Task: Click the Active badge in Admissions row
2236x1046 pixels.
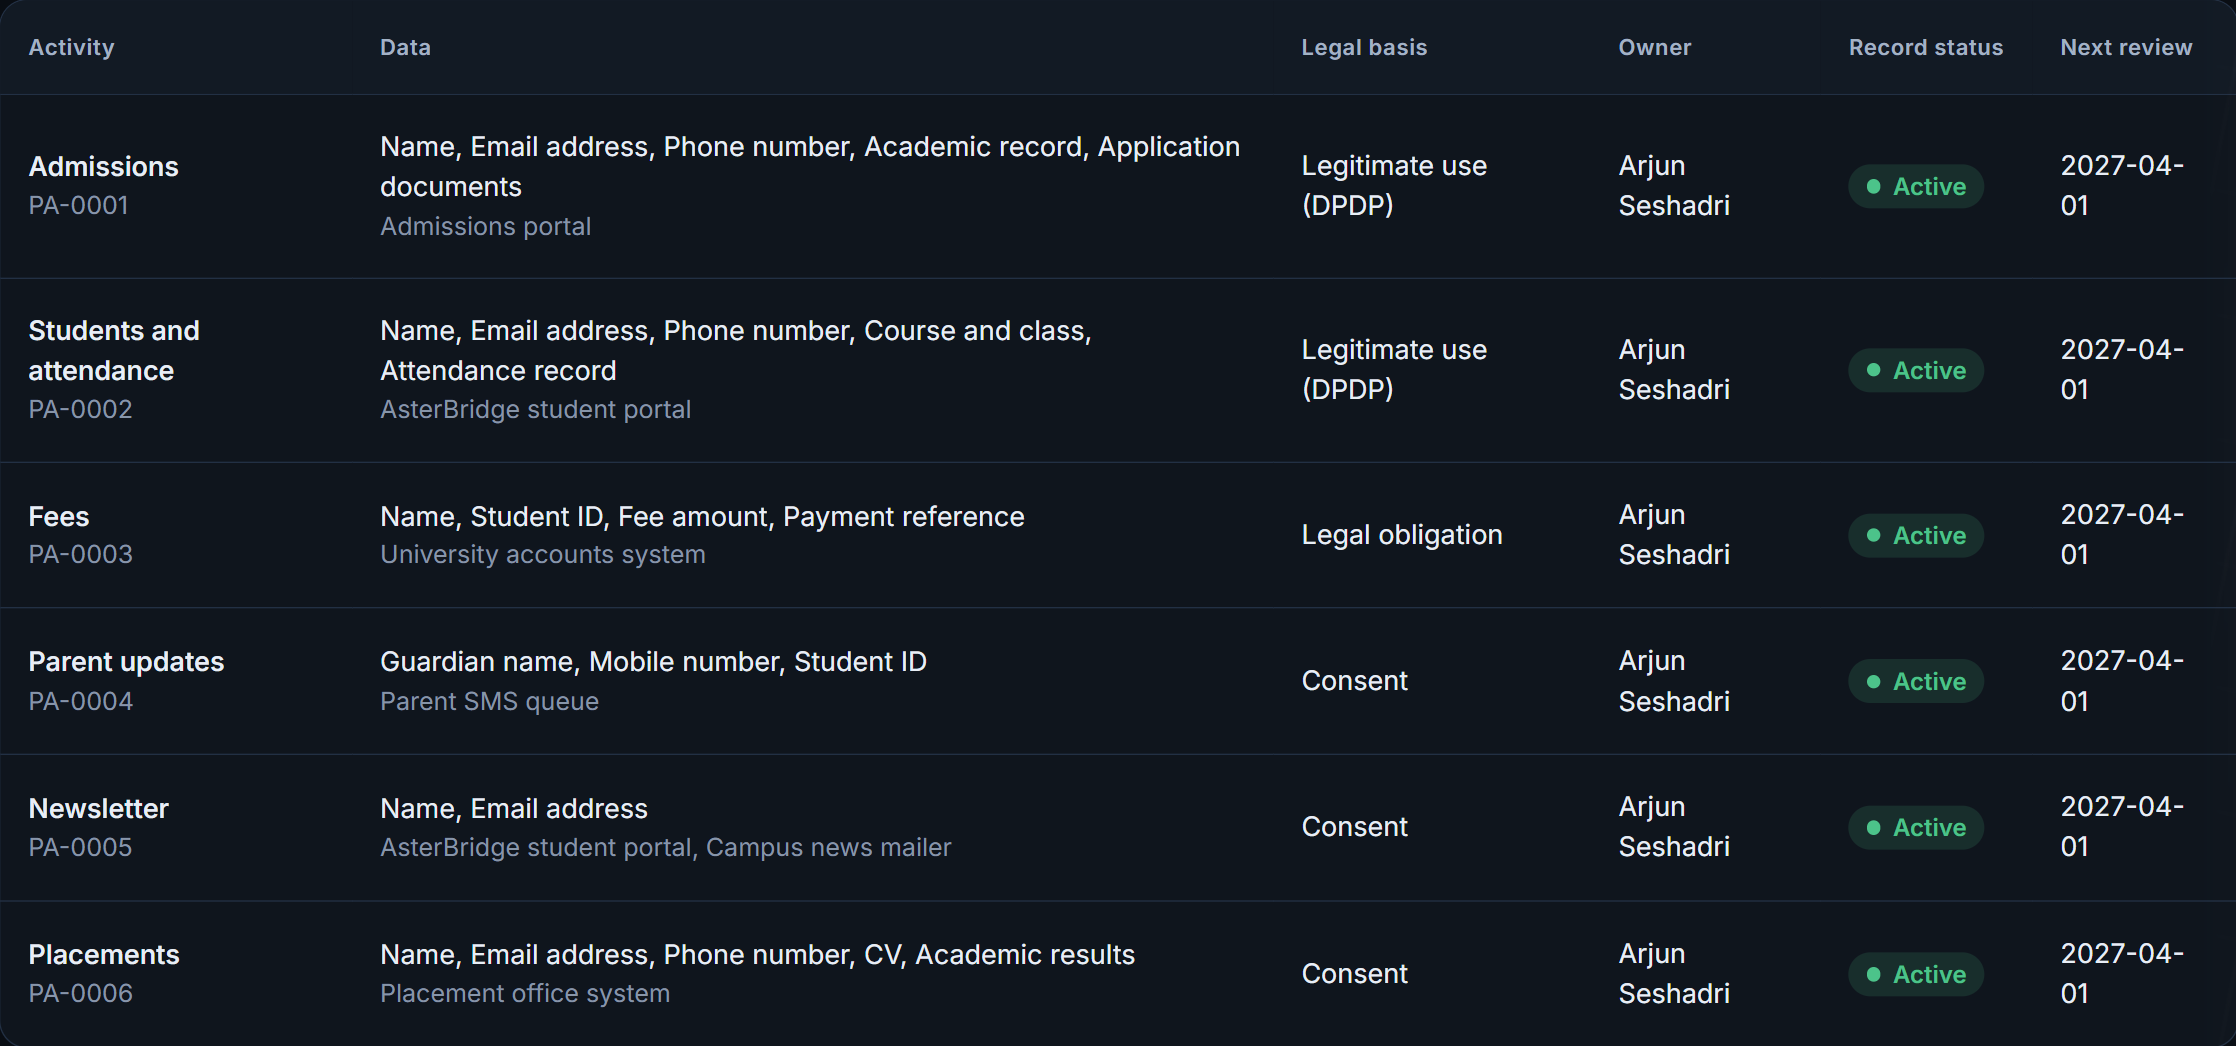Action: point(1915,186)
